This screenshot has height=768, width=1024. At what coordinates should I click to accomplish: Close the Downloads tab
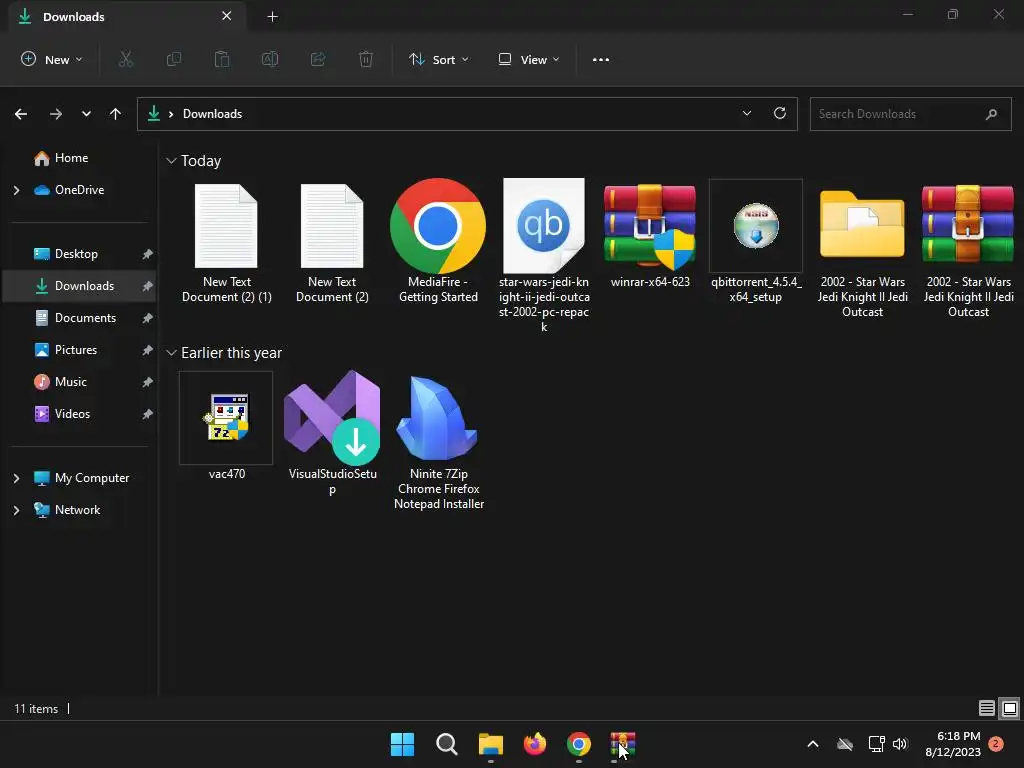click(227, 16)
